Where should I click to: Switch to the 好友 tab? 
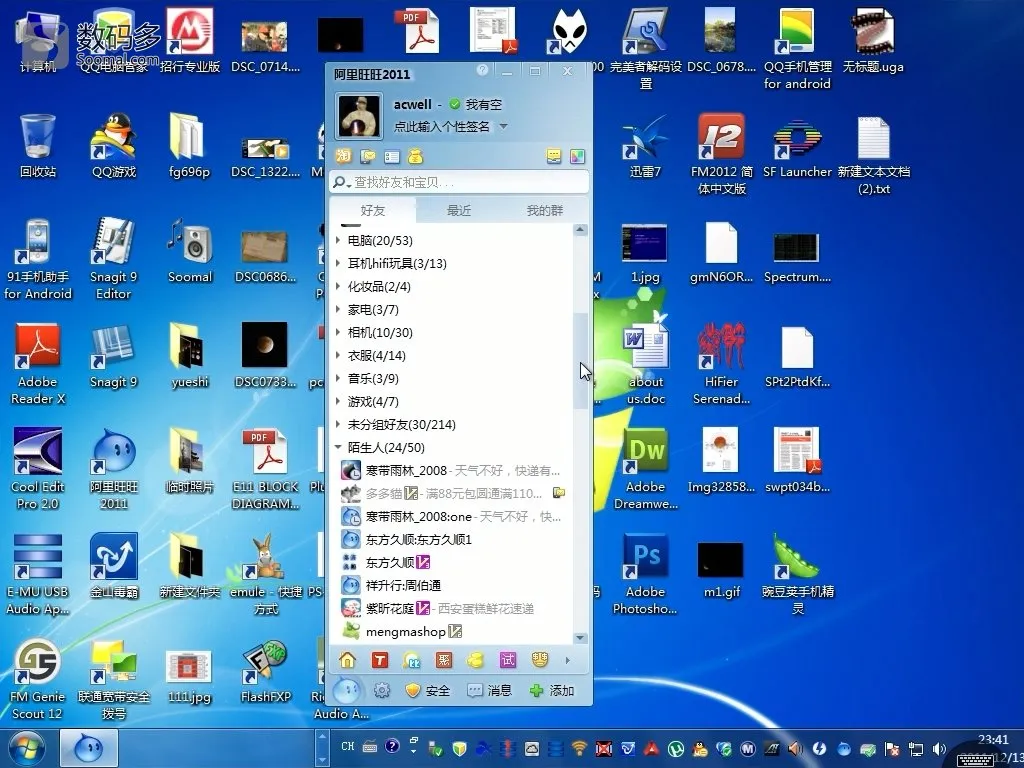point(372,210)
